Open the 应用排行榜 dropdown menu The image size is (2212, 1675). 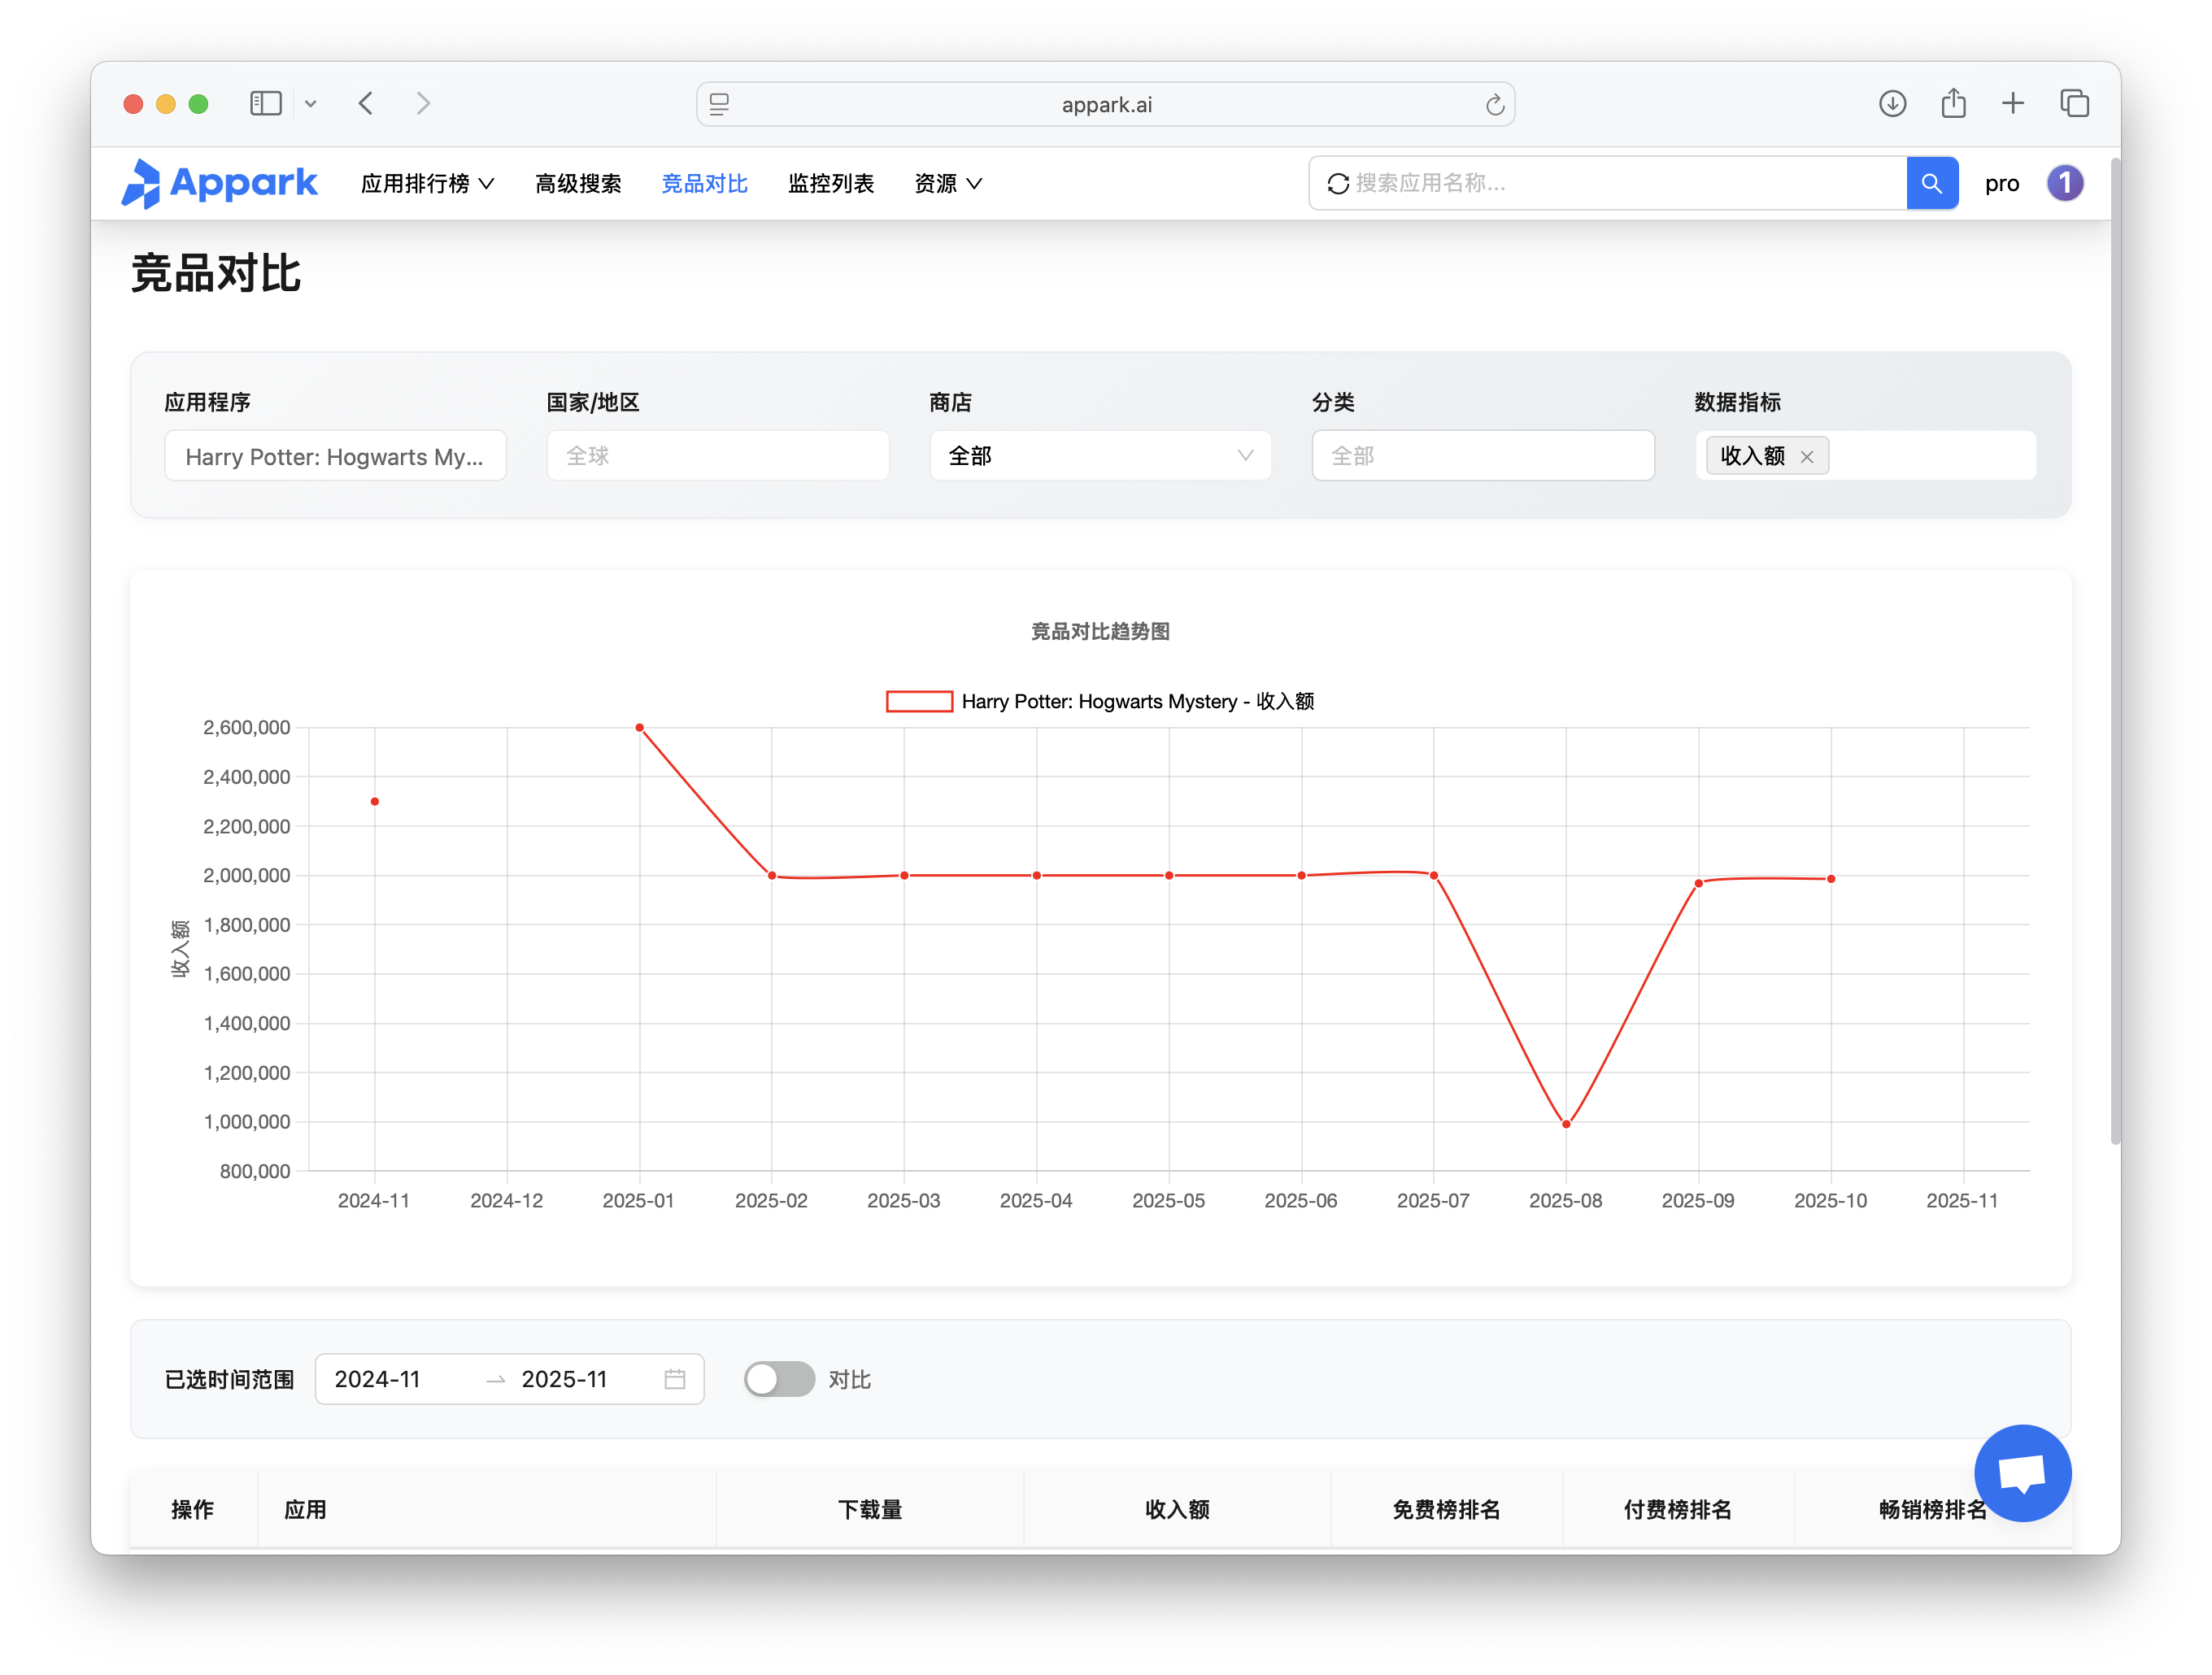coord(427,184)
